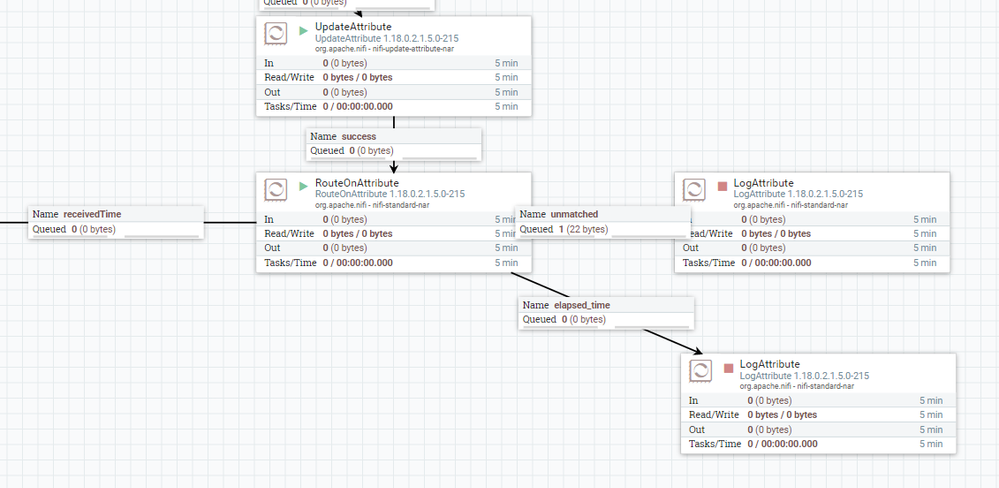
Task: Click the red stopped icon on lower LogAttribute
Action: [x=728, y=368]
